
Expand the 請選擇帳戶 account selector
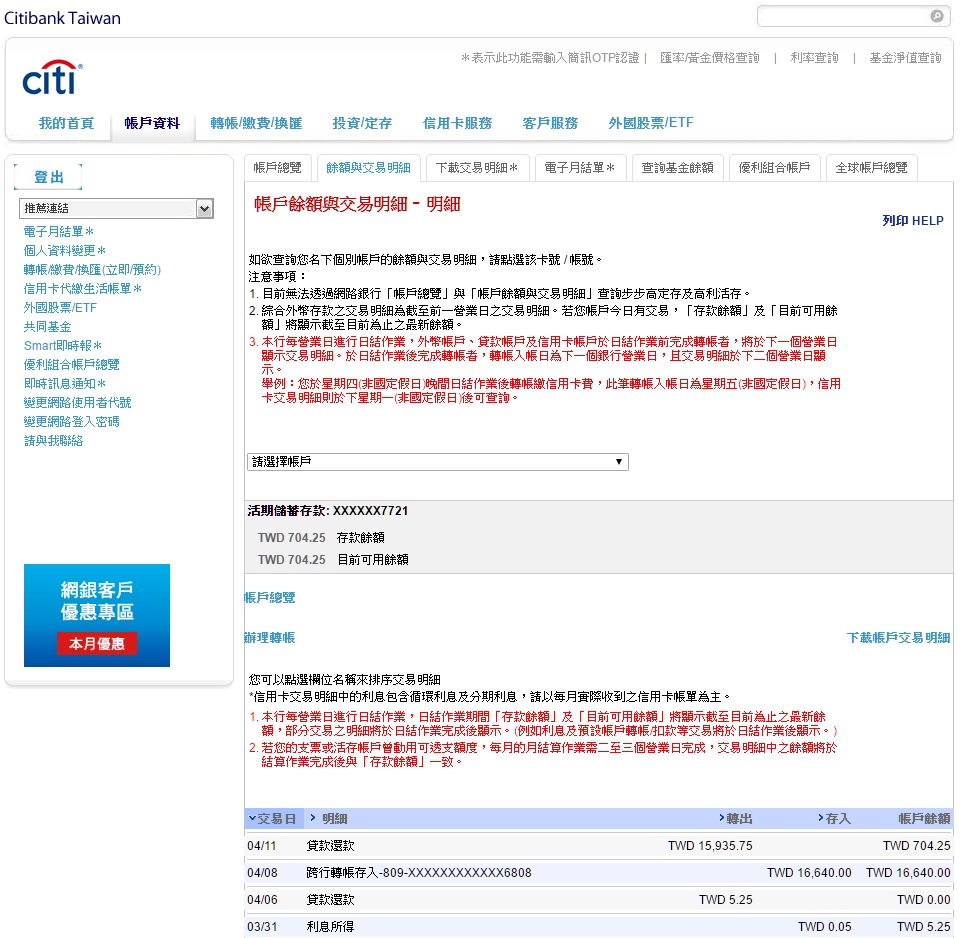pos(438,462)
